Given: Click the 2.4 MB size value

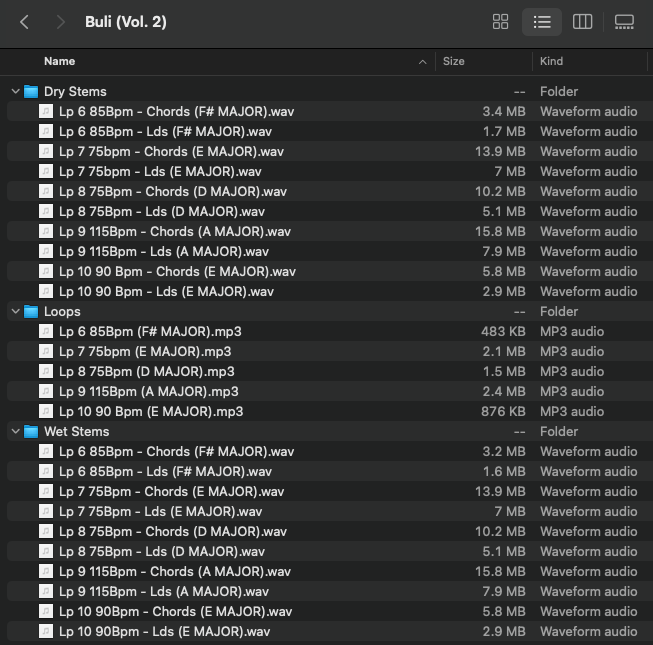Looking at the screenshot, I should (x=504, y=391).
